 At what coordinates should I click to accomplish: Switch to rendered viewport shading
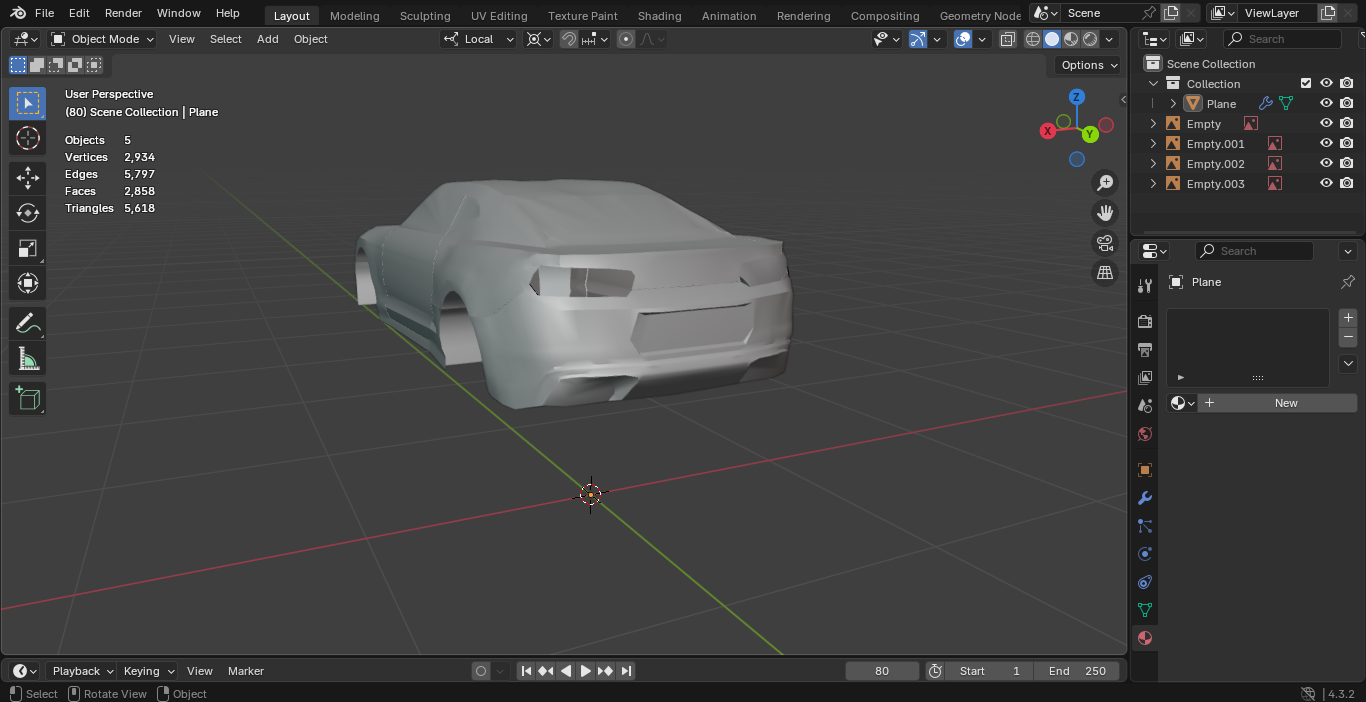1090,39
